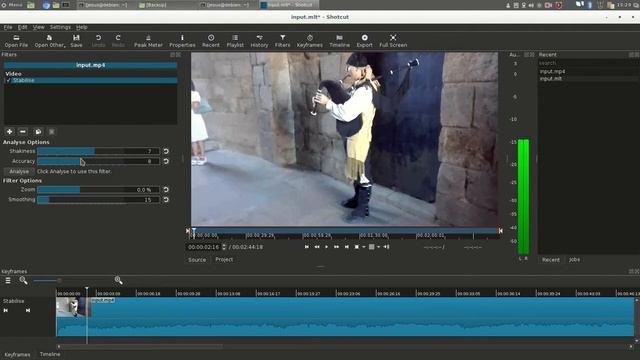Open the View menu

tap(38, 27)
